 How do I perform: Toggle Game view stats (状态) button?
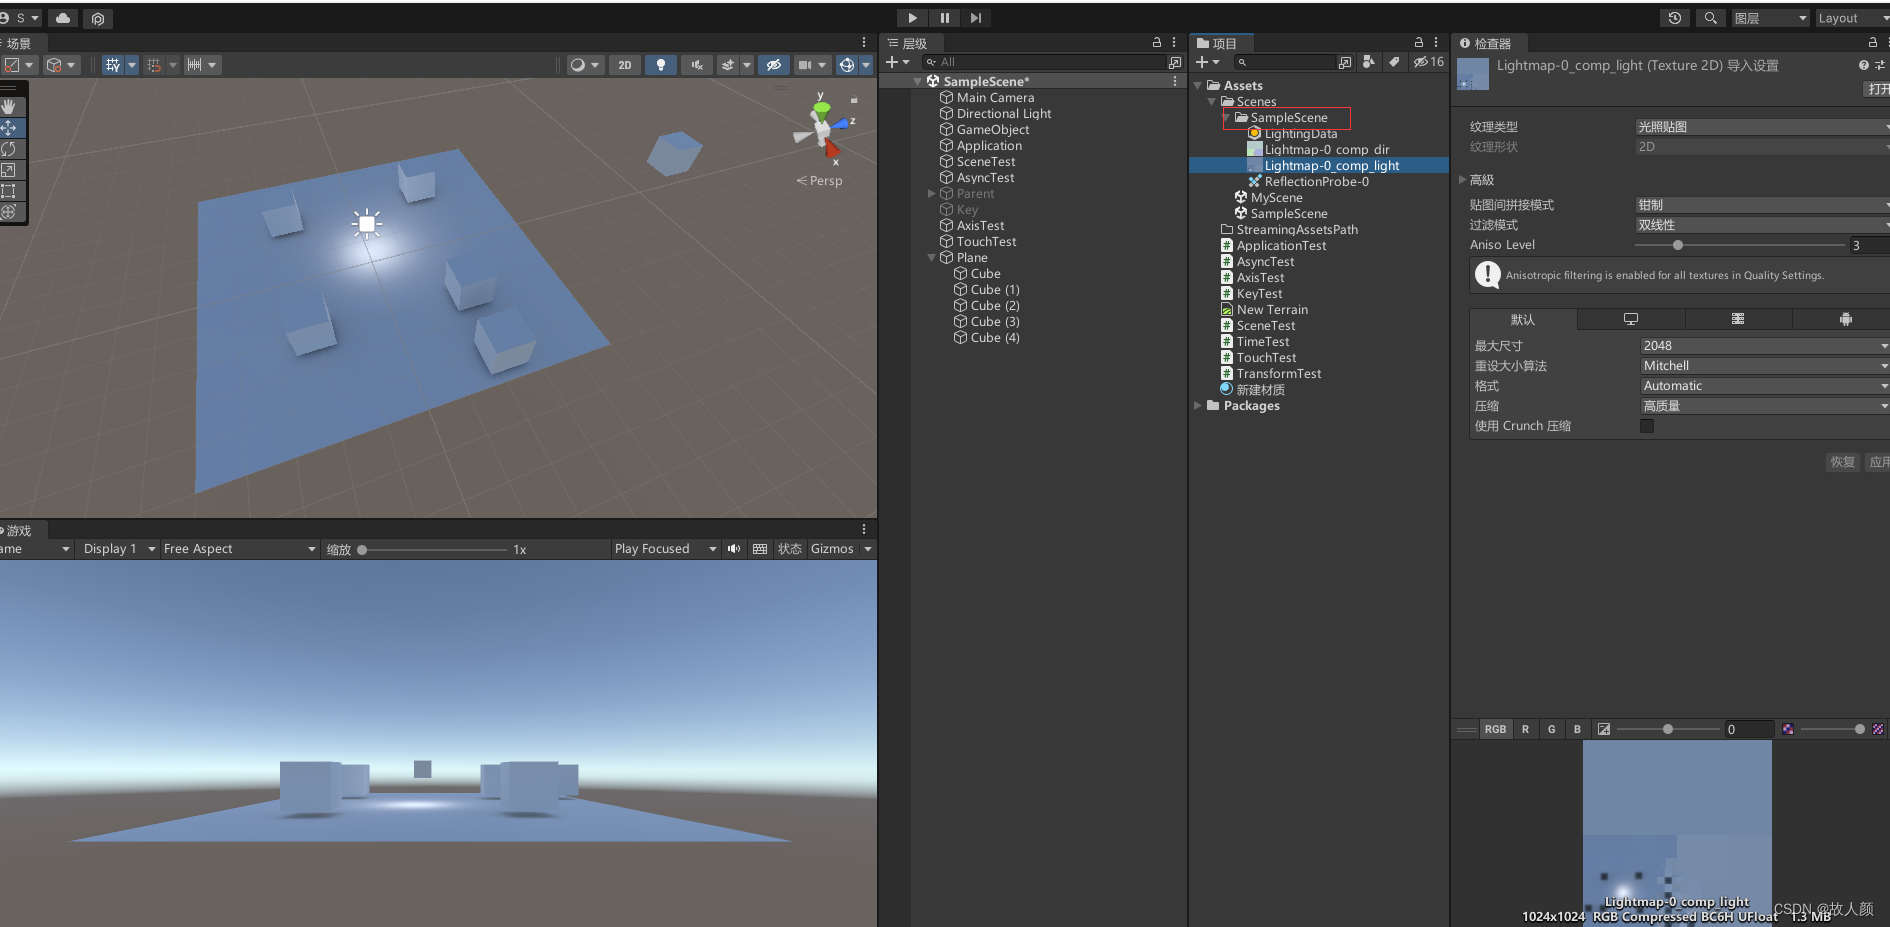coord(790,549)
